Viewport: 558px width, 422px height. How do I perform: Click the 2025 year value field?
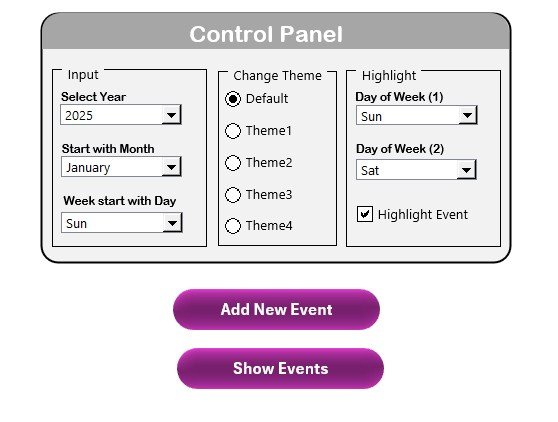pos(111,115)
